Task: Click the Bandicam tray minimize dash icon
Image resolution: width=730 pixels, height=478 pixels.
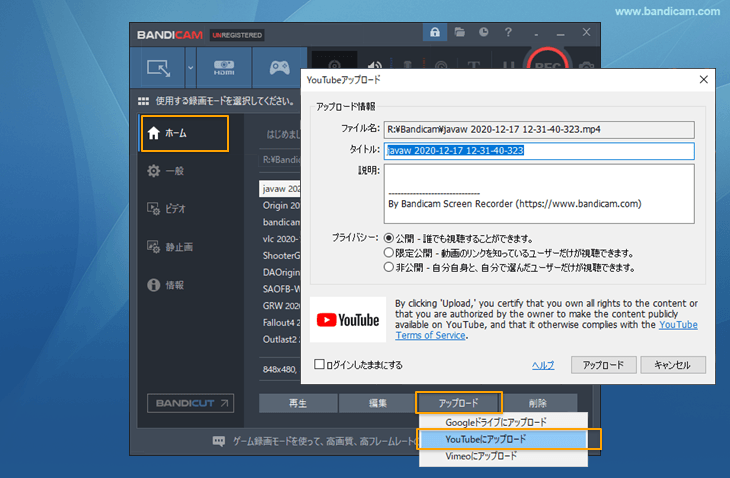Action: click(x=536, y=34)
